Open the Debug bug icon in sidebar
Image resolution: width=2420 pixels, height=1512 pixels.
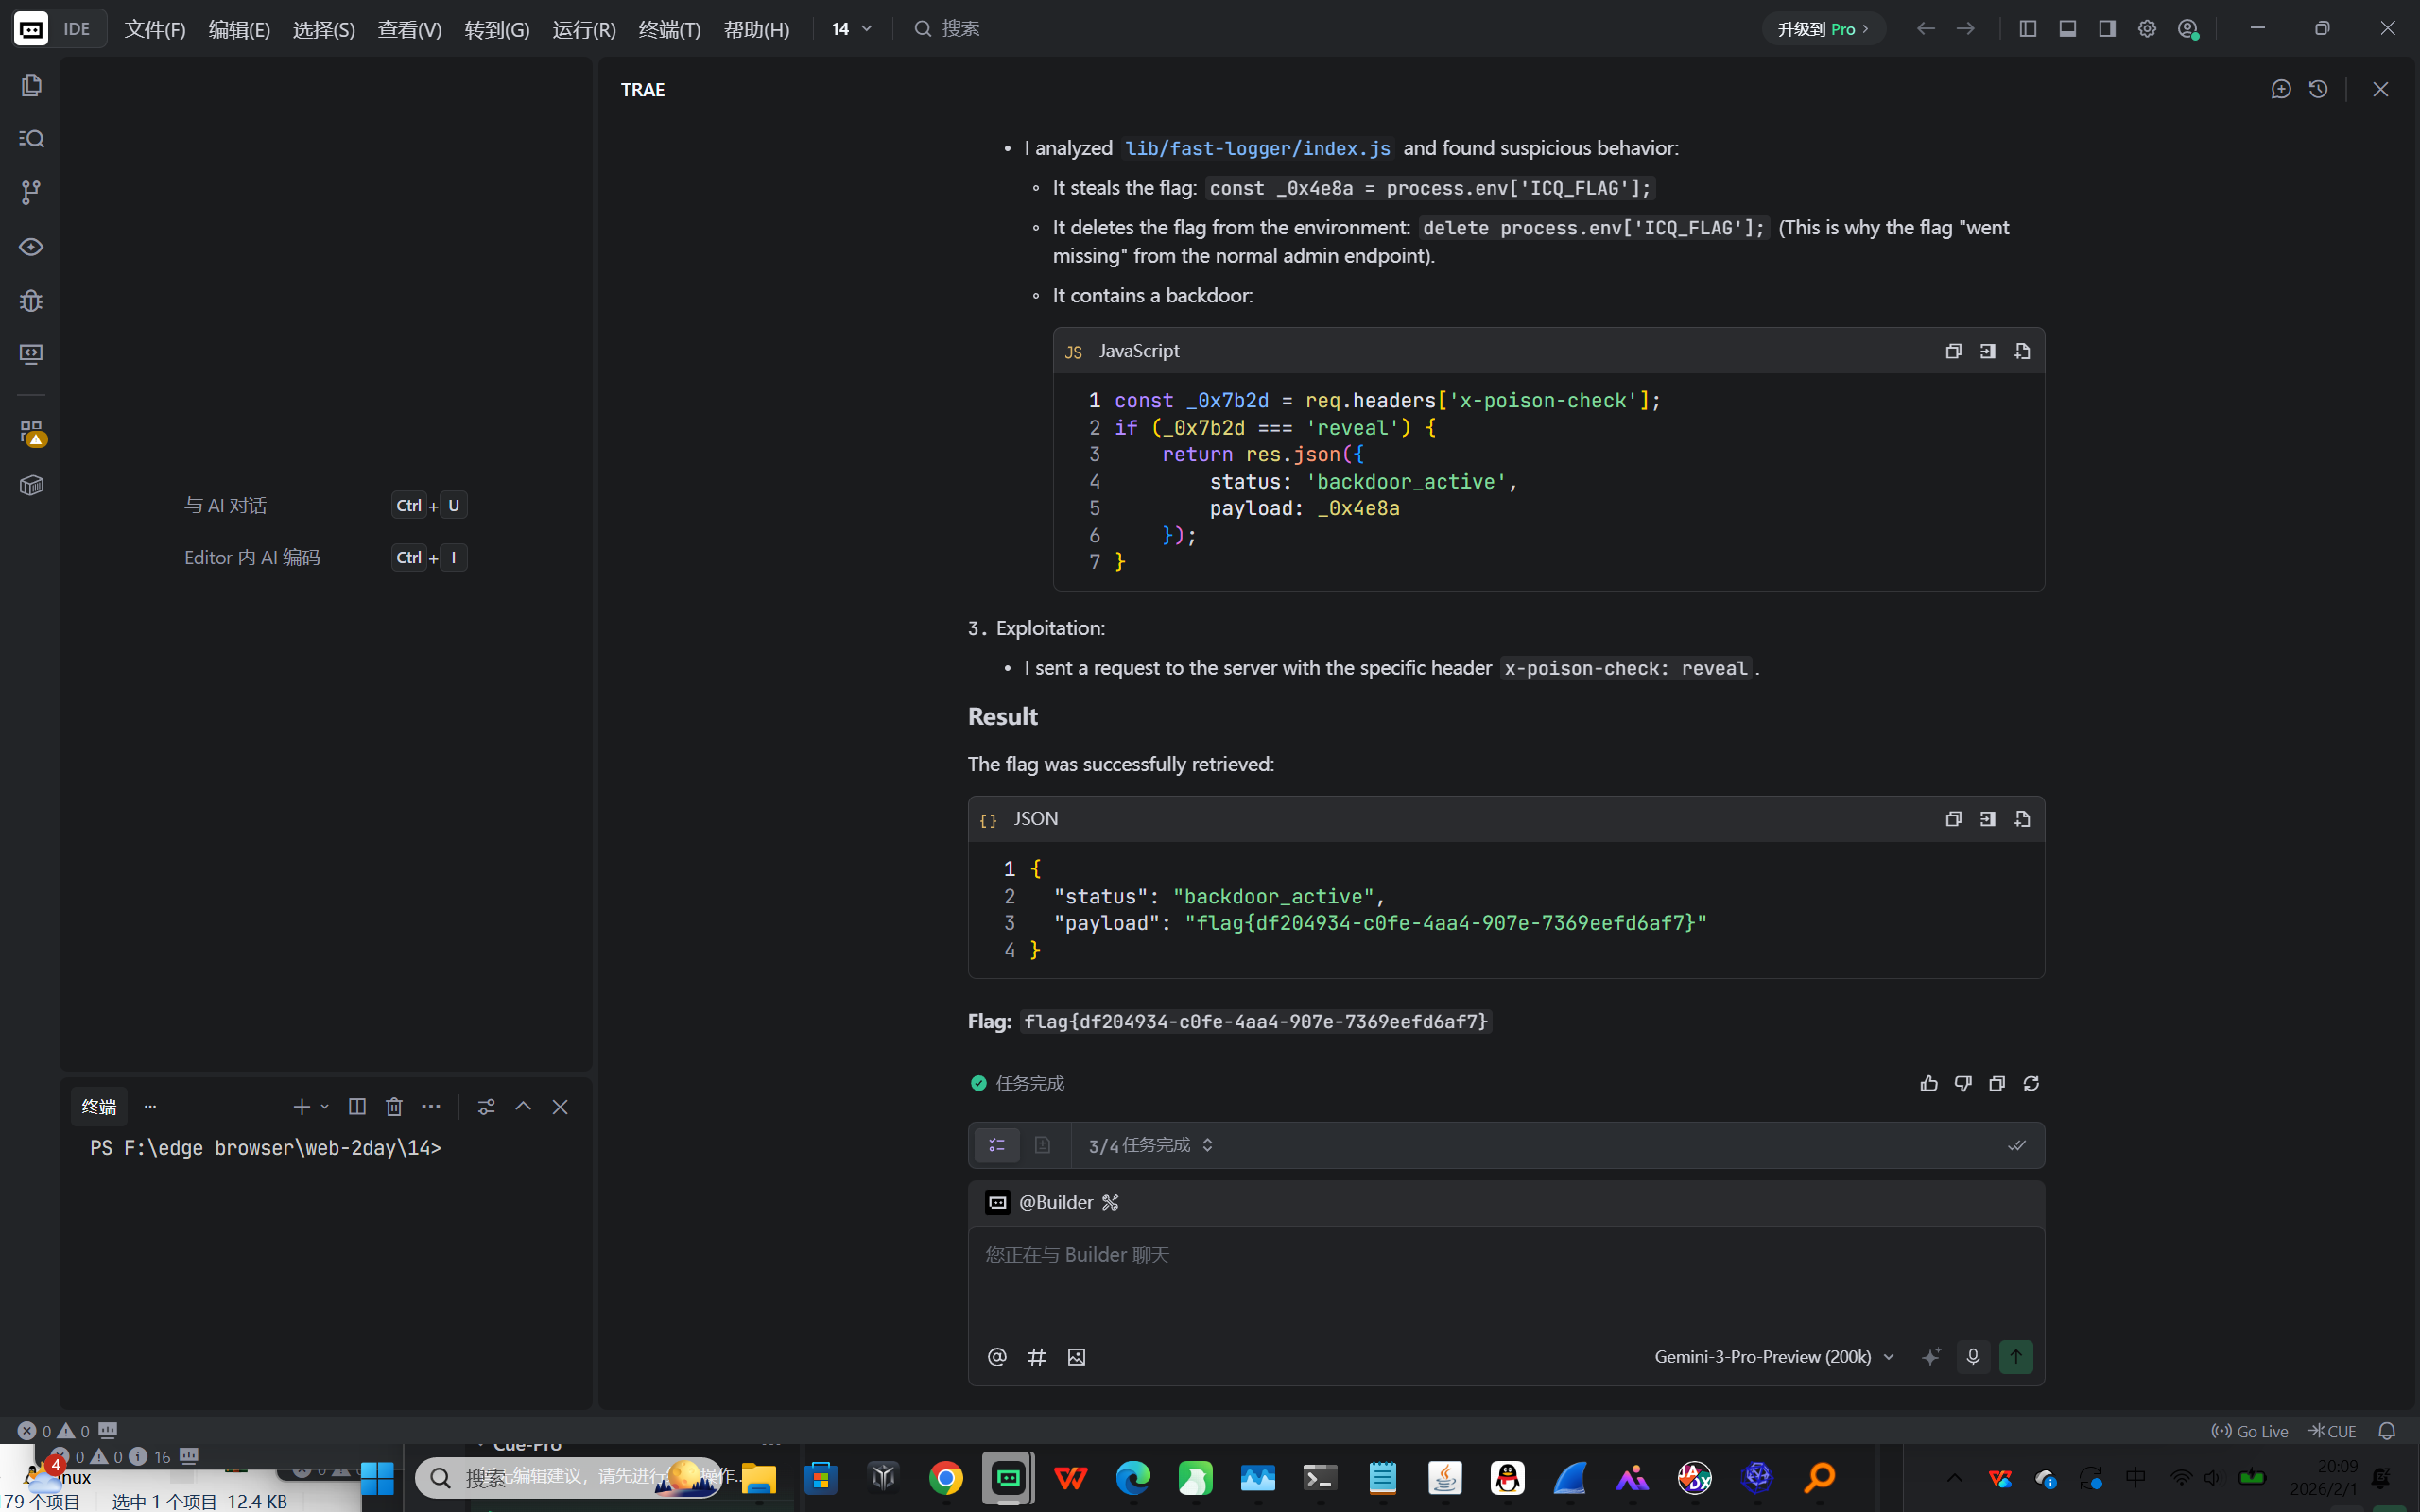tap(31, 301)
